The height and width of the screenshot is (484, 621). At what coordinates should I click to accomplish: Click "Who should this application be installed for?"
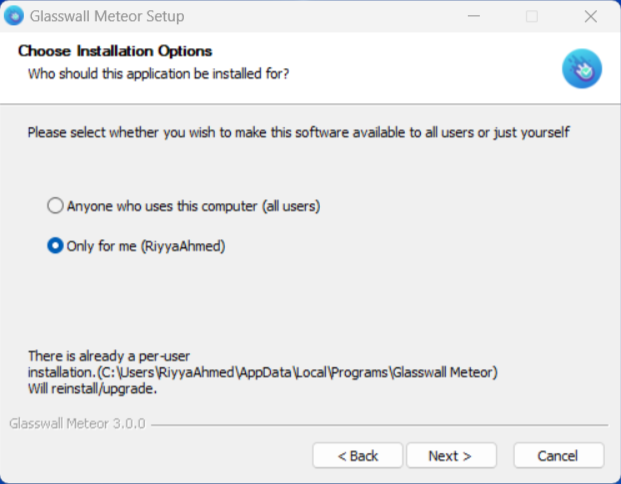[x=158, y=73]
